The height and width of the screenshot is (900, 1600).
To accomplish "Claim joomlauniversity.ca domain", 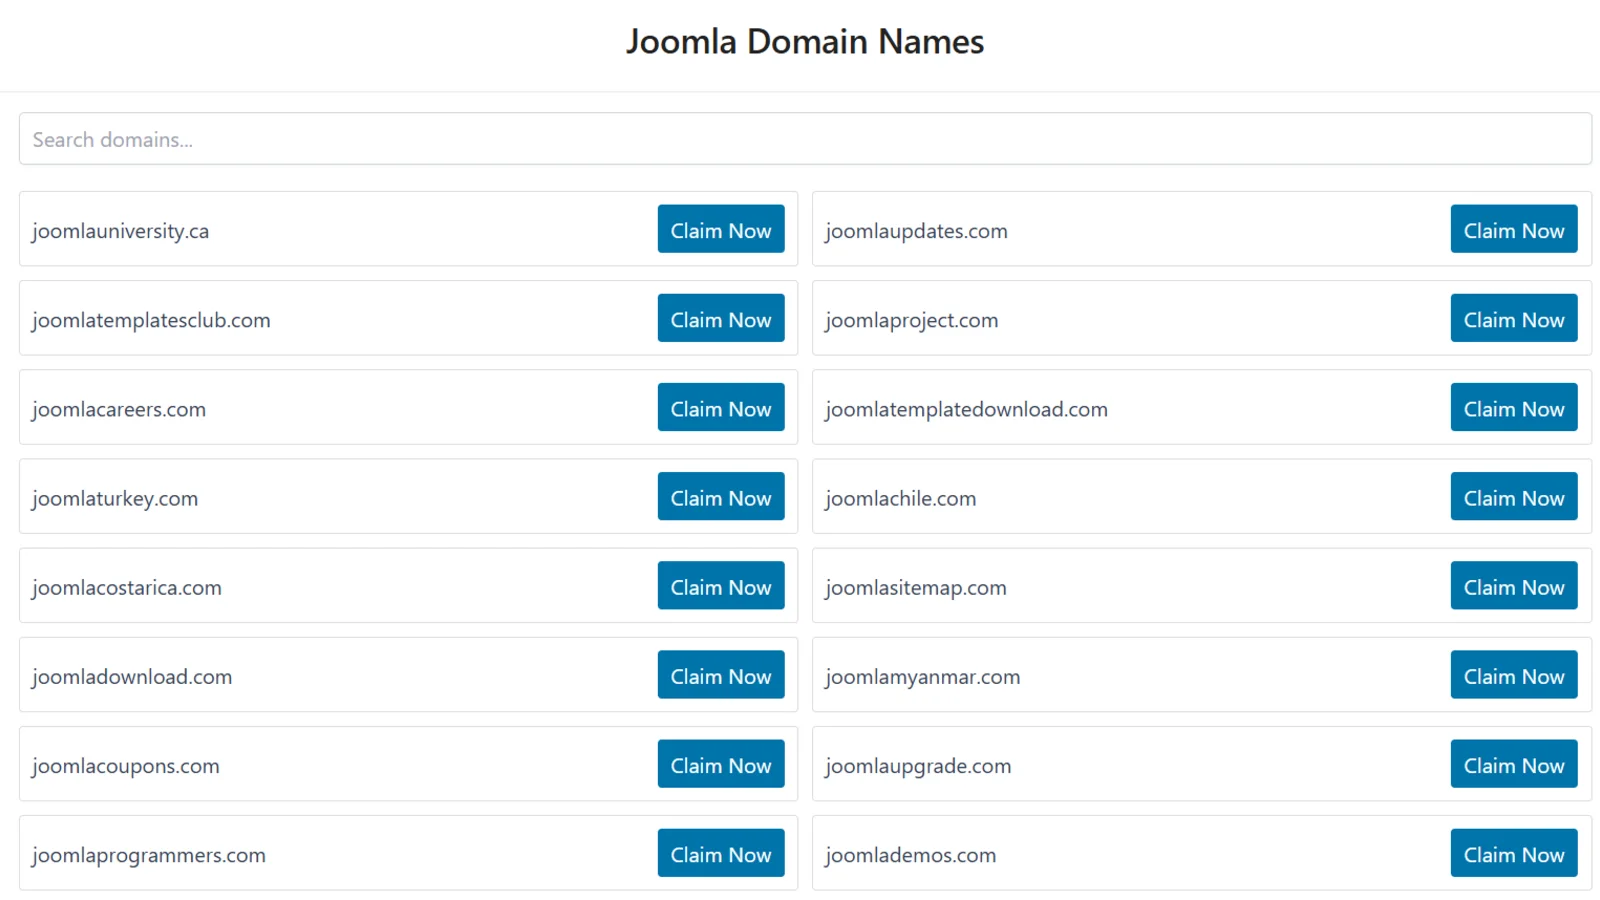I will tap(721, 229).
